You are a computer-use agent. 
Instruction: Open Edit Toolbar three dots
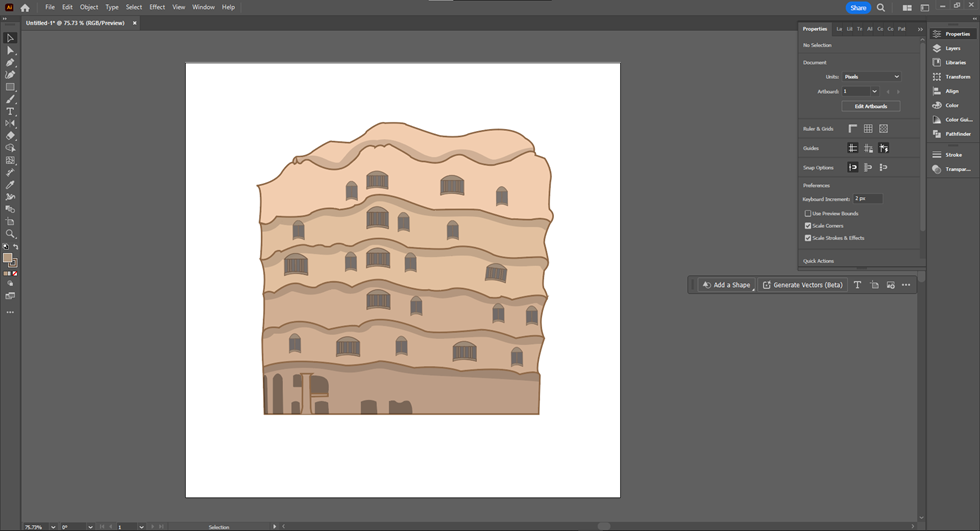(10, 312)
